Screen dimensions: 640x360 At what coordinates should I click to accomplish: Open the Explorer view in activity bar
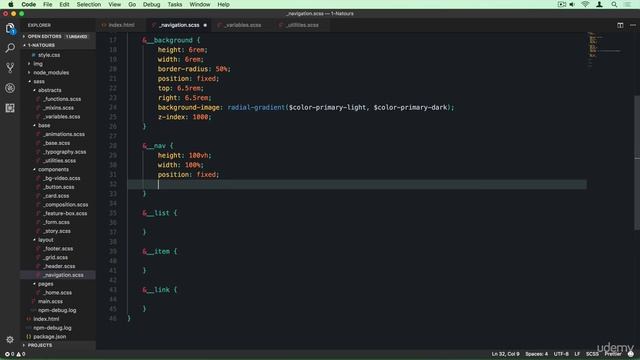tap(10, 28)
